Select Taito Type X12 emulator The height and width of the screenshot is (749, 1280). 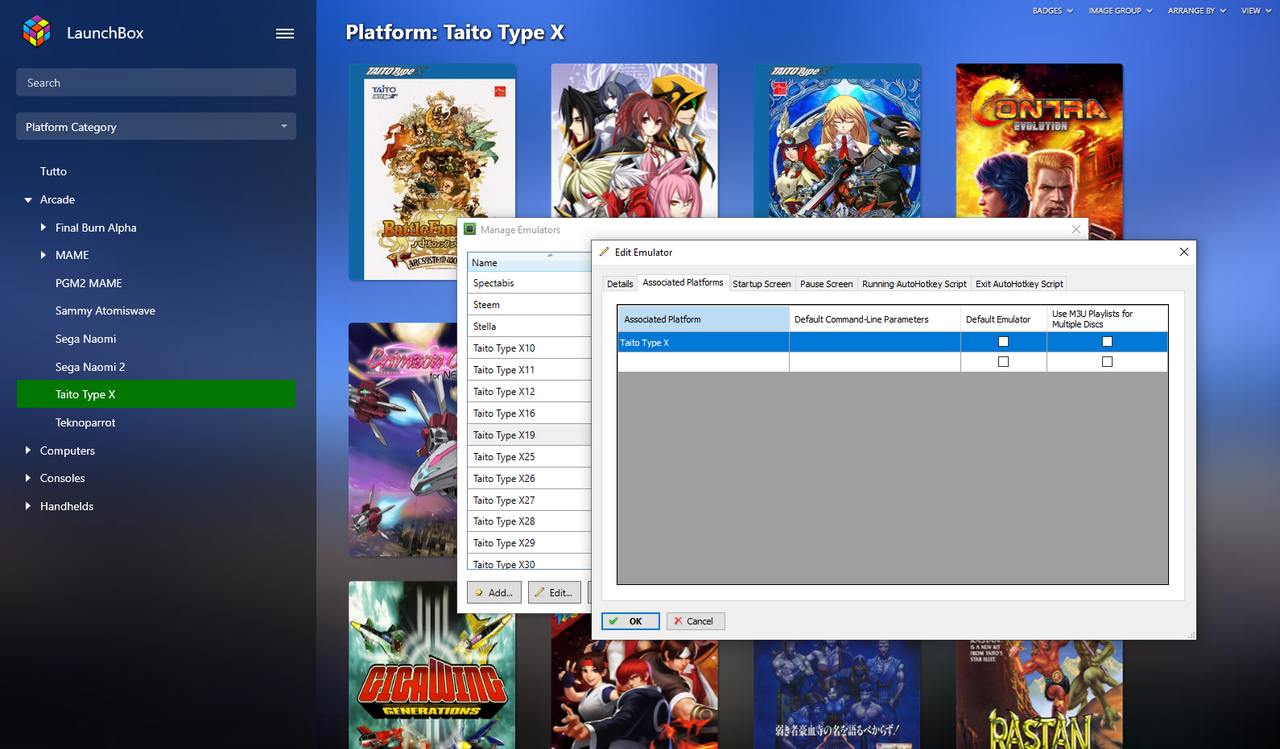point(529,391)
